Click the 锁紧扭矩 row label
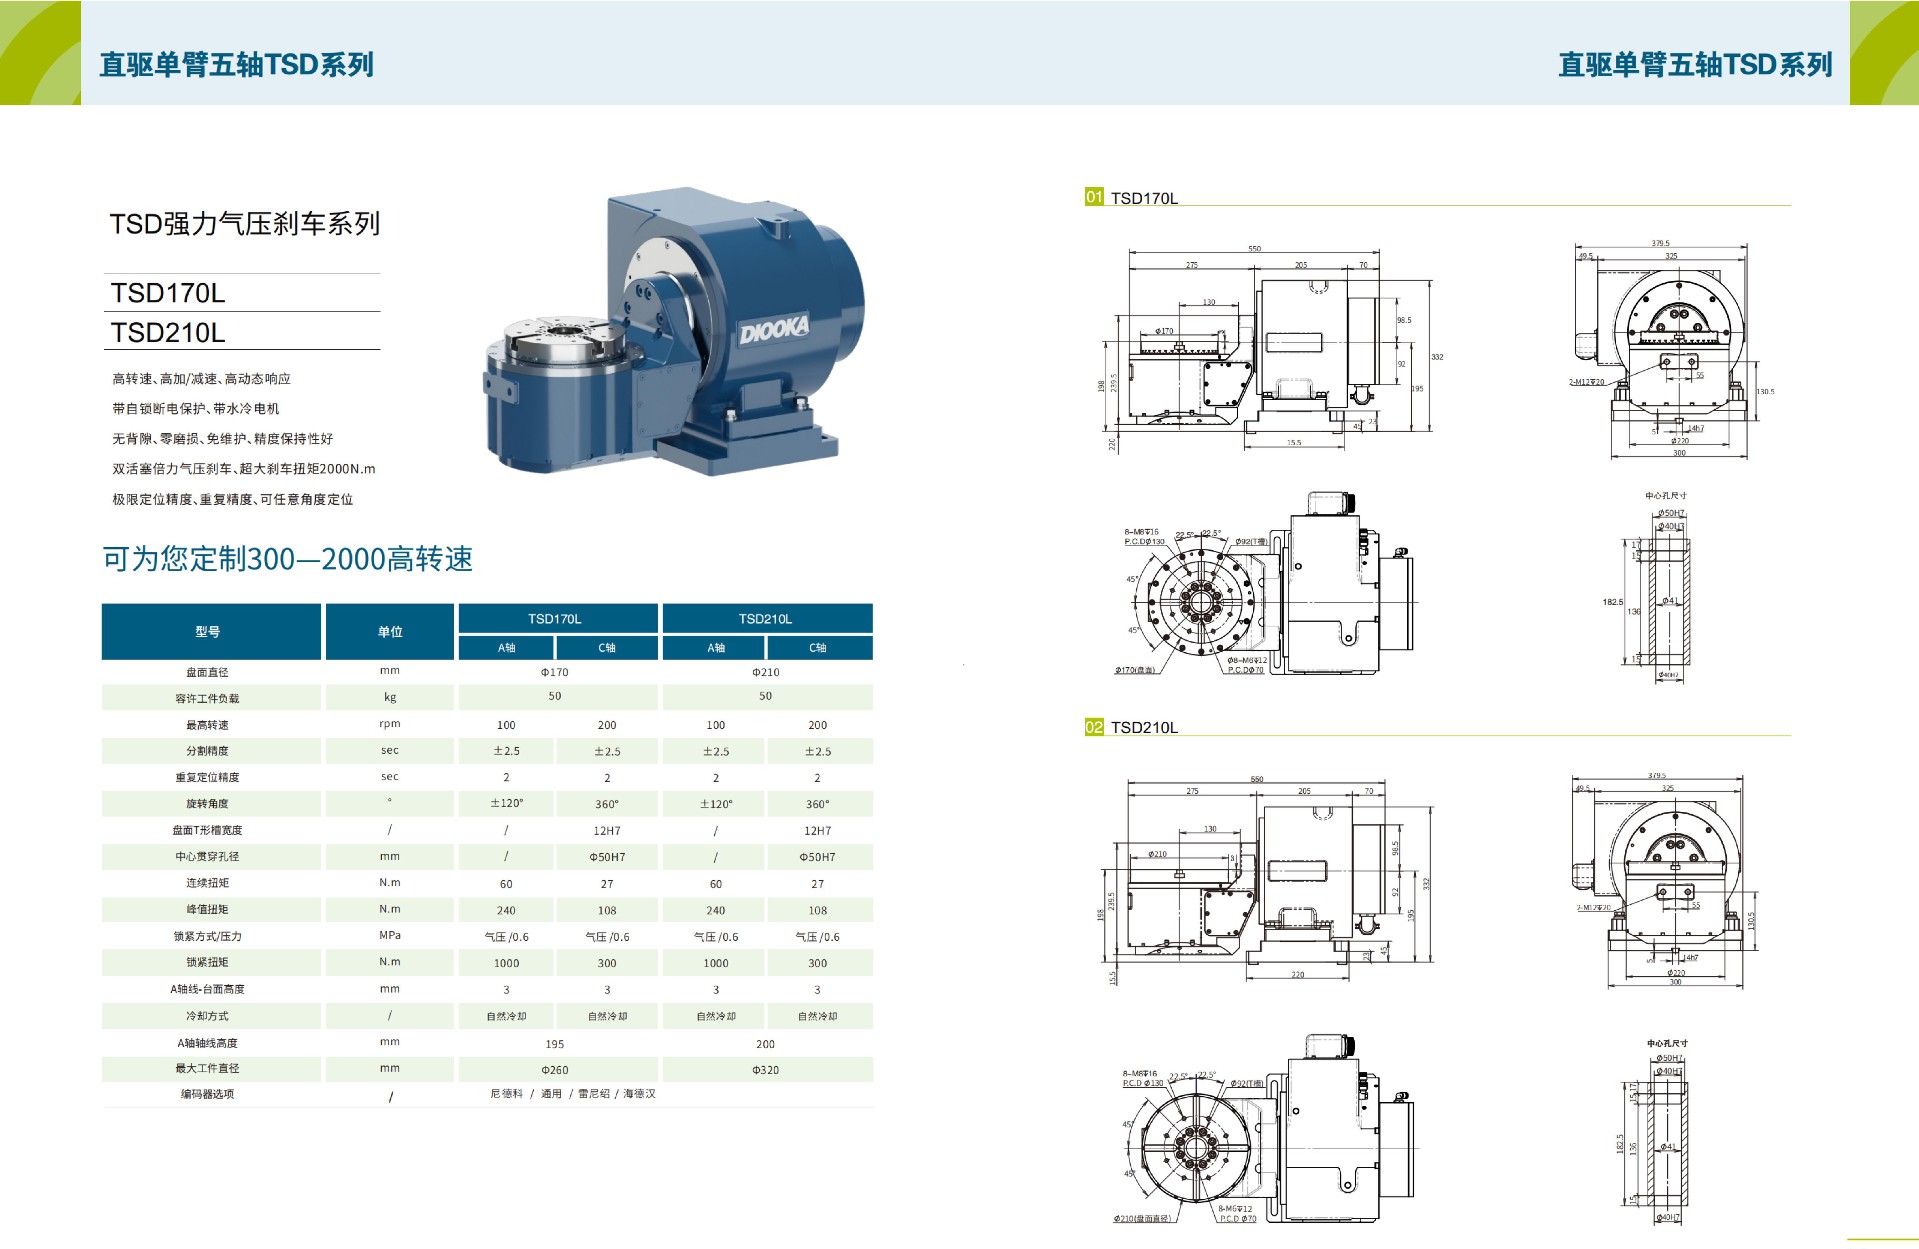Screen dimensions: 1919x1249 click(x=208, y=963)
